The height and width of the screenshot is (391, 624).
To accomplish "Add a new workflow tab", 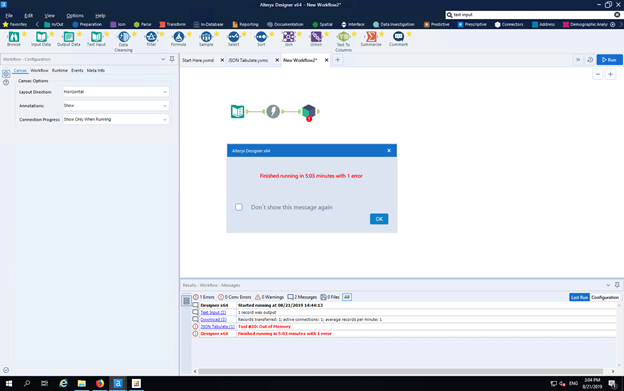I will [x=337, y=60].
